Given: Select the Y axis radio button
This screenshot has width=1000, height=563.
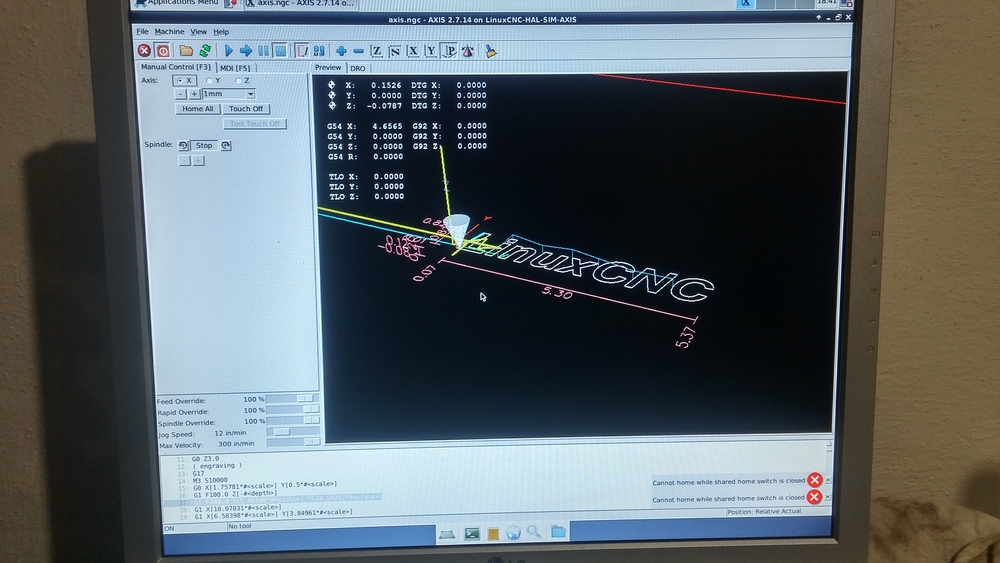Looking at the screenshot, I should pyautogui.click(x=209, y=80).
